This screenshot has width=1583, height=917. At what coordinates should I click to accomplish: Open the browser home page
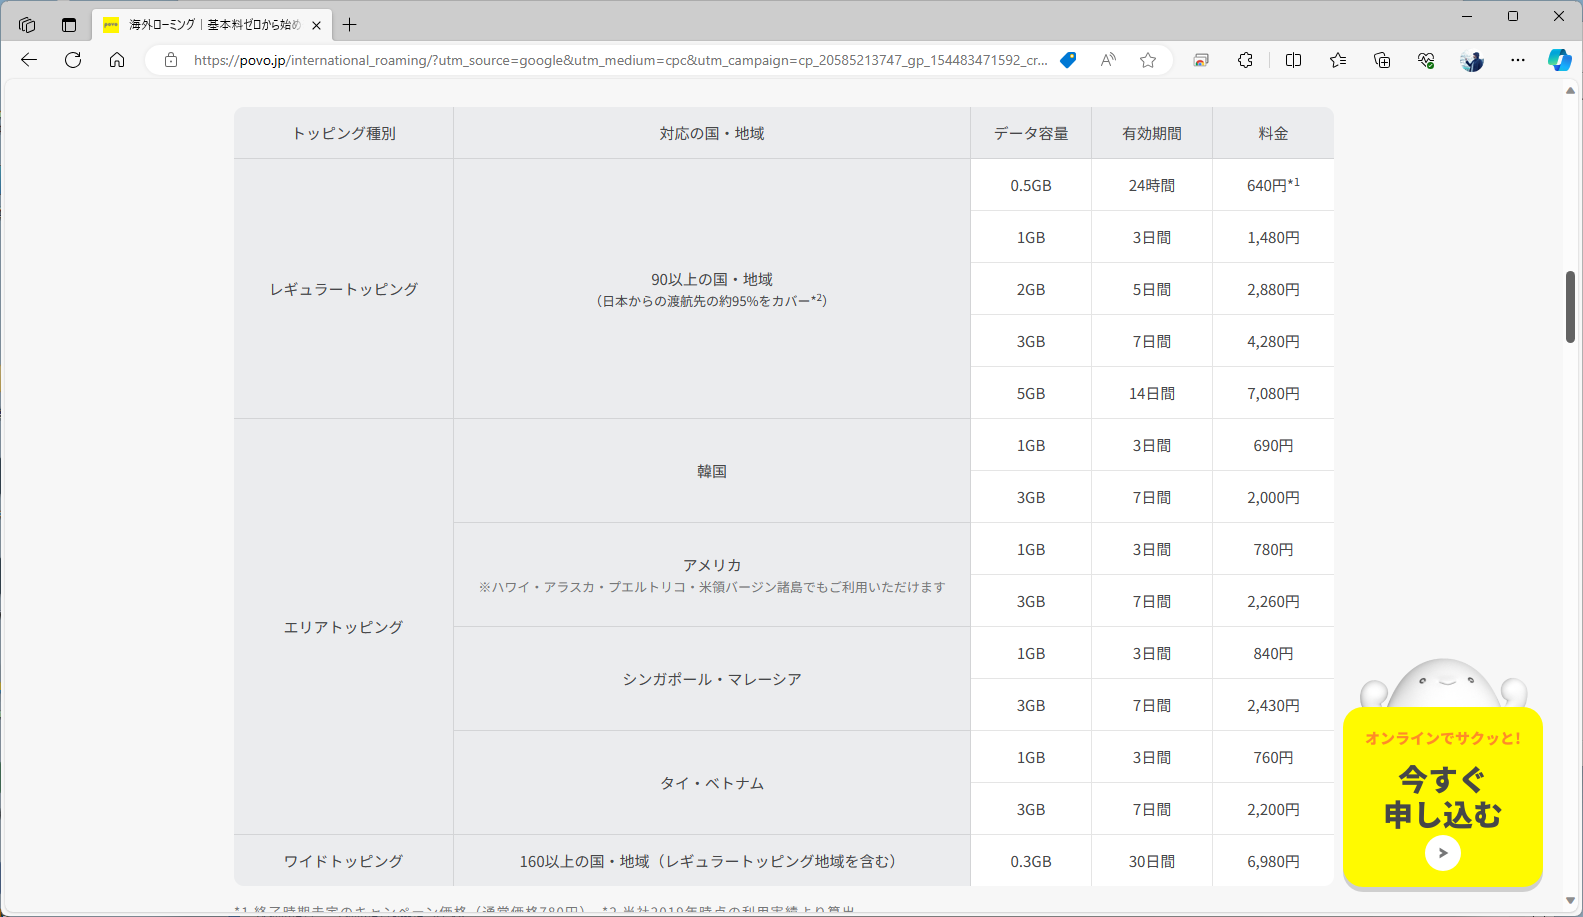(117, 60)
